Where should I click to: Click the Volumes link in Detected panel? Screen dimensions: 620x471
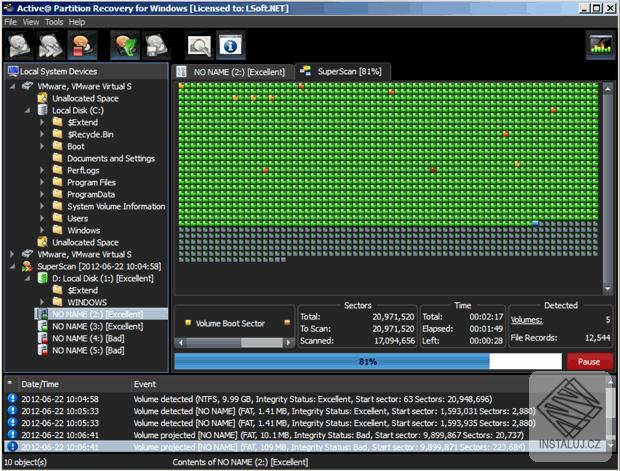[x=526, y=321]
